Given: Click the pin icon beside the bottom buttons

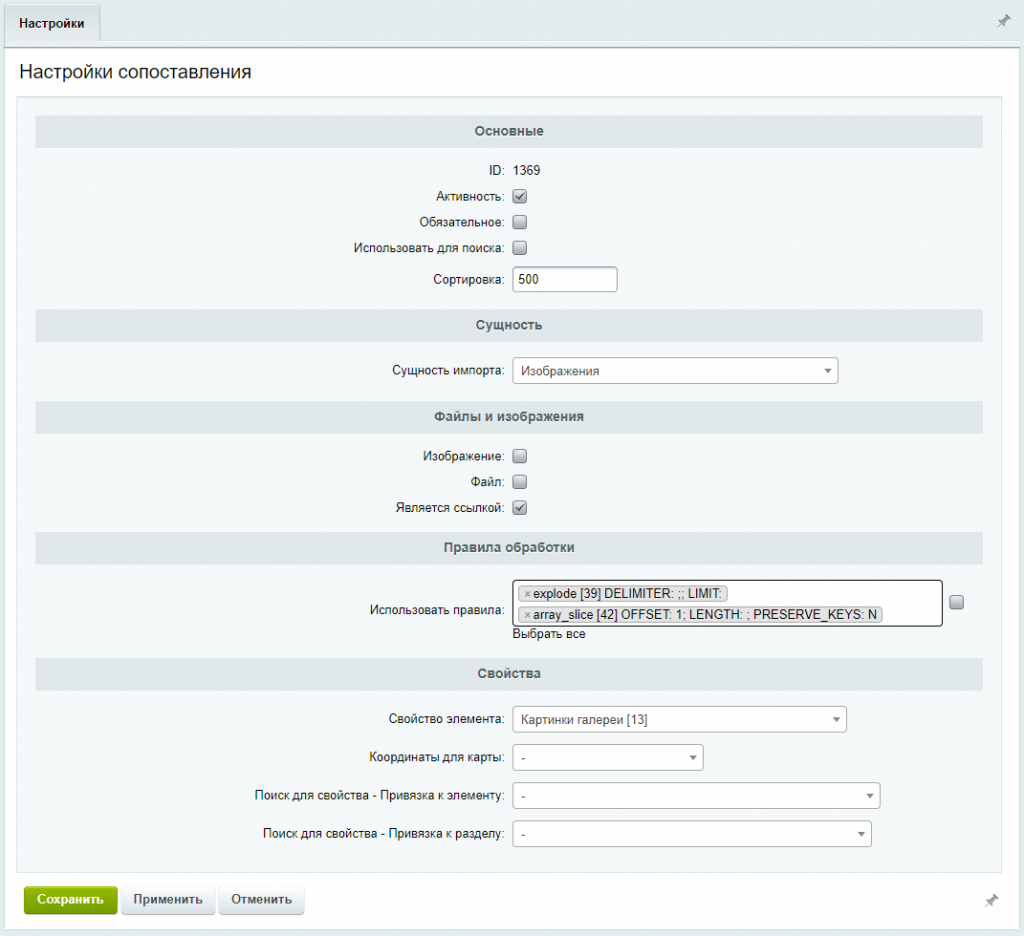Looking at the screenshot, I should point(991,901).
